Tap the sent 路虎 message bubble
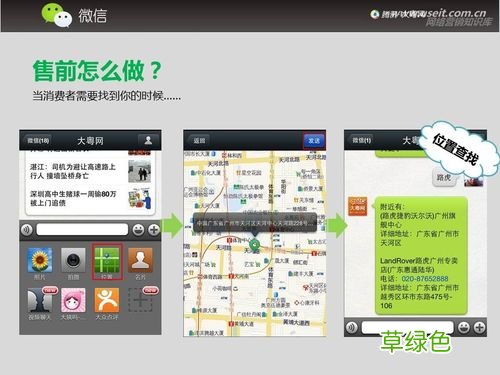 tap(444, 177)
